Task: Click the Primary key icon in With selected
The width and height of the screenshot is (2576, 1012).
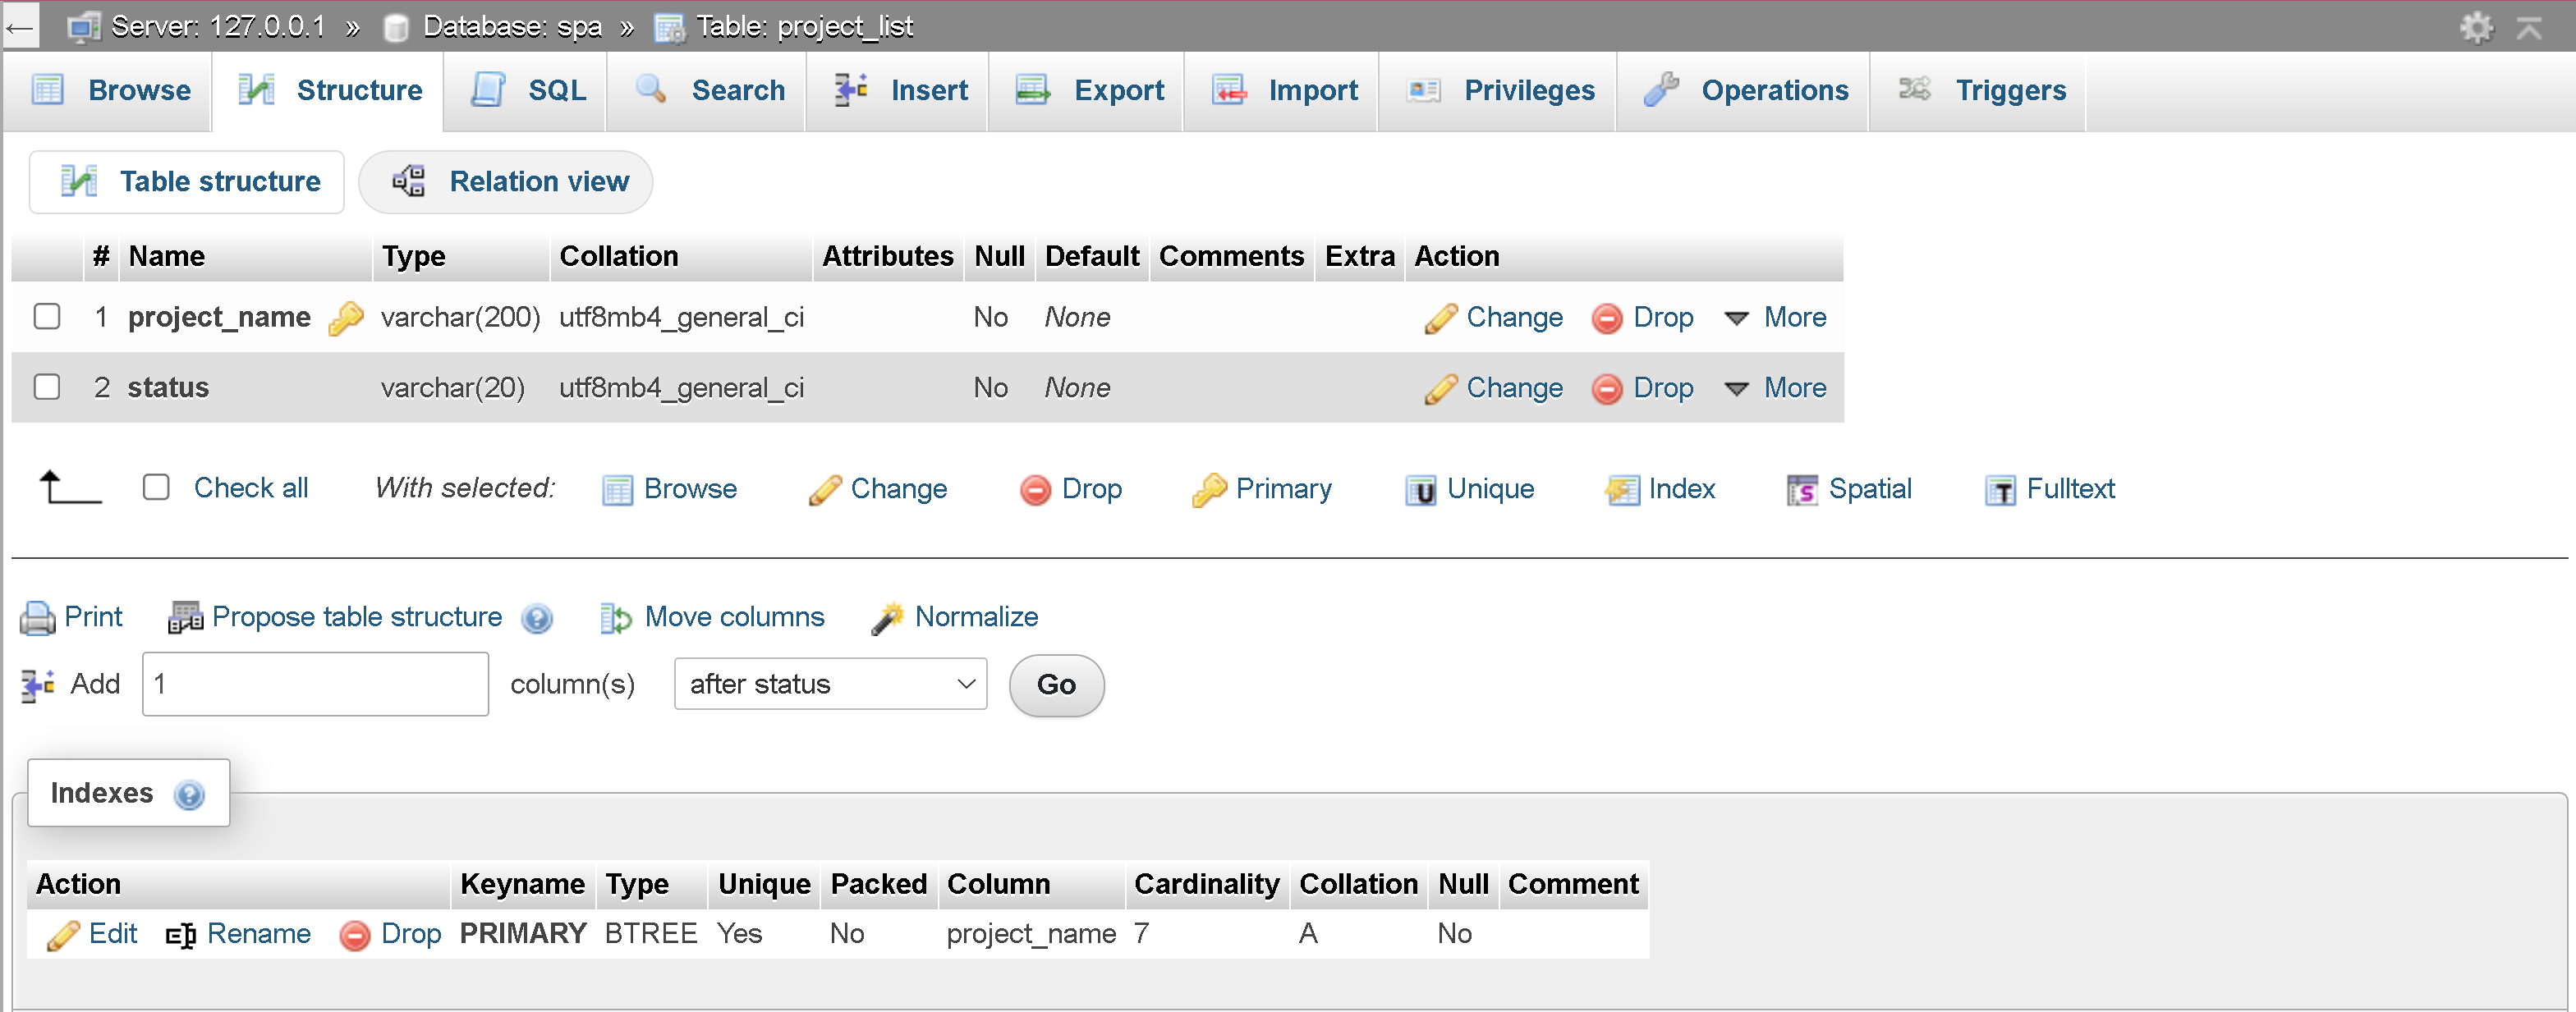Action: click(1209, 490)
